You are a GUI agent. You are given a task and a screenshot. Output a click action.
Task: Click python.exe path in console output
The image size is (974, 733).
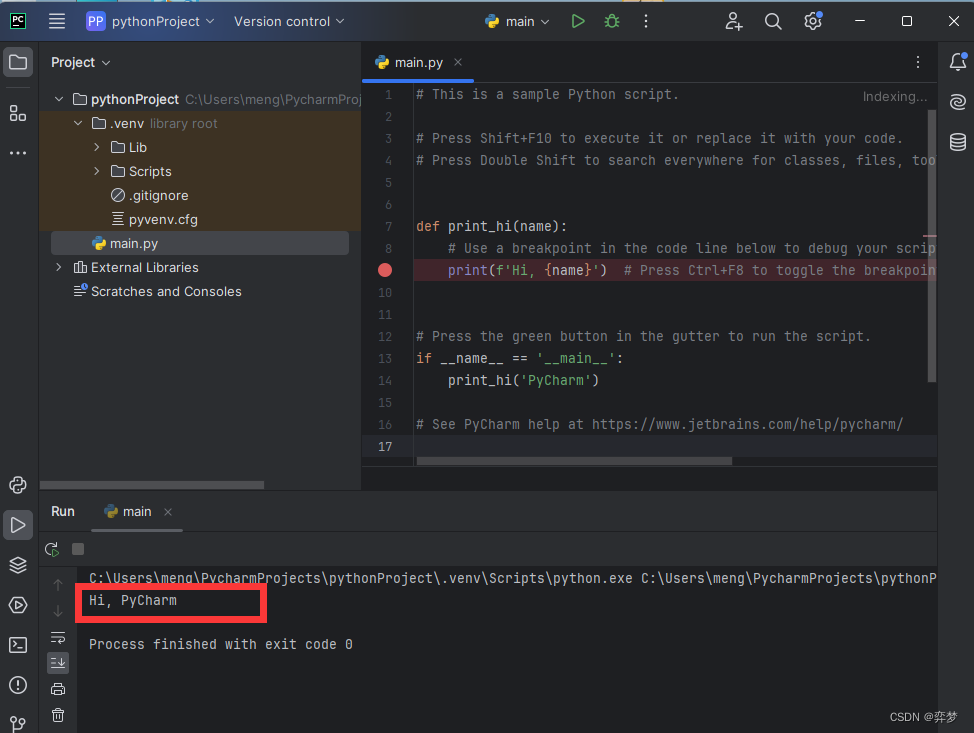click(360, 578)
